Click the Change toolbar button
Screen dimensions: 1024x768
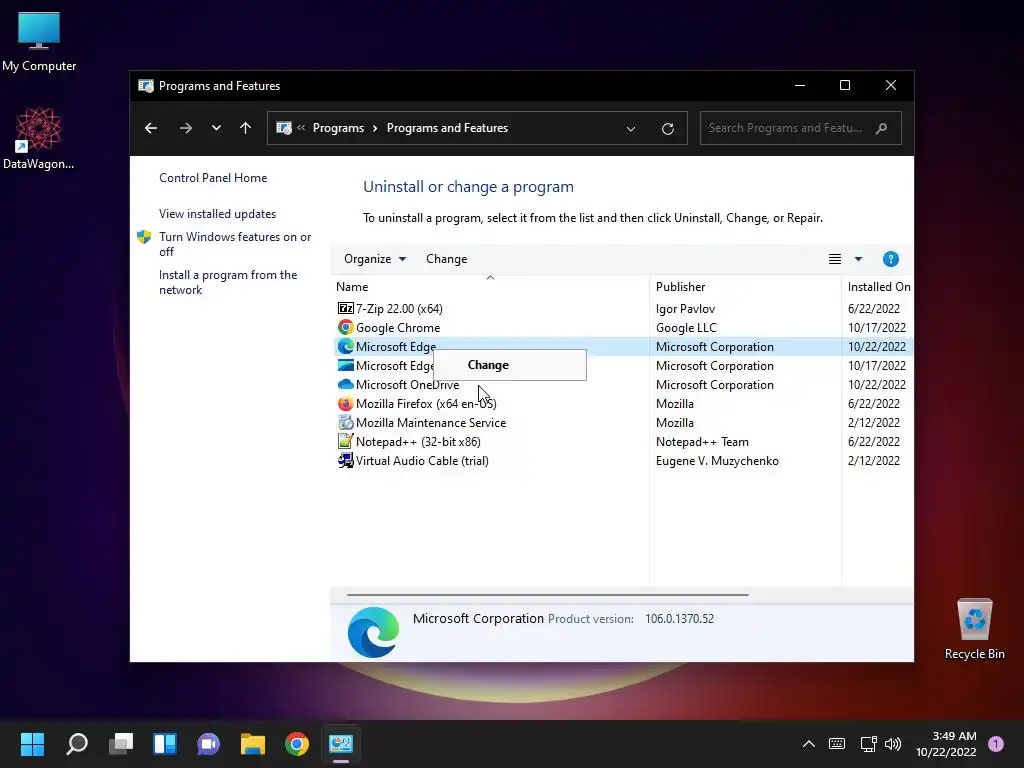(447, 259)
